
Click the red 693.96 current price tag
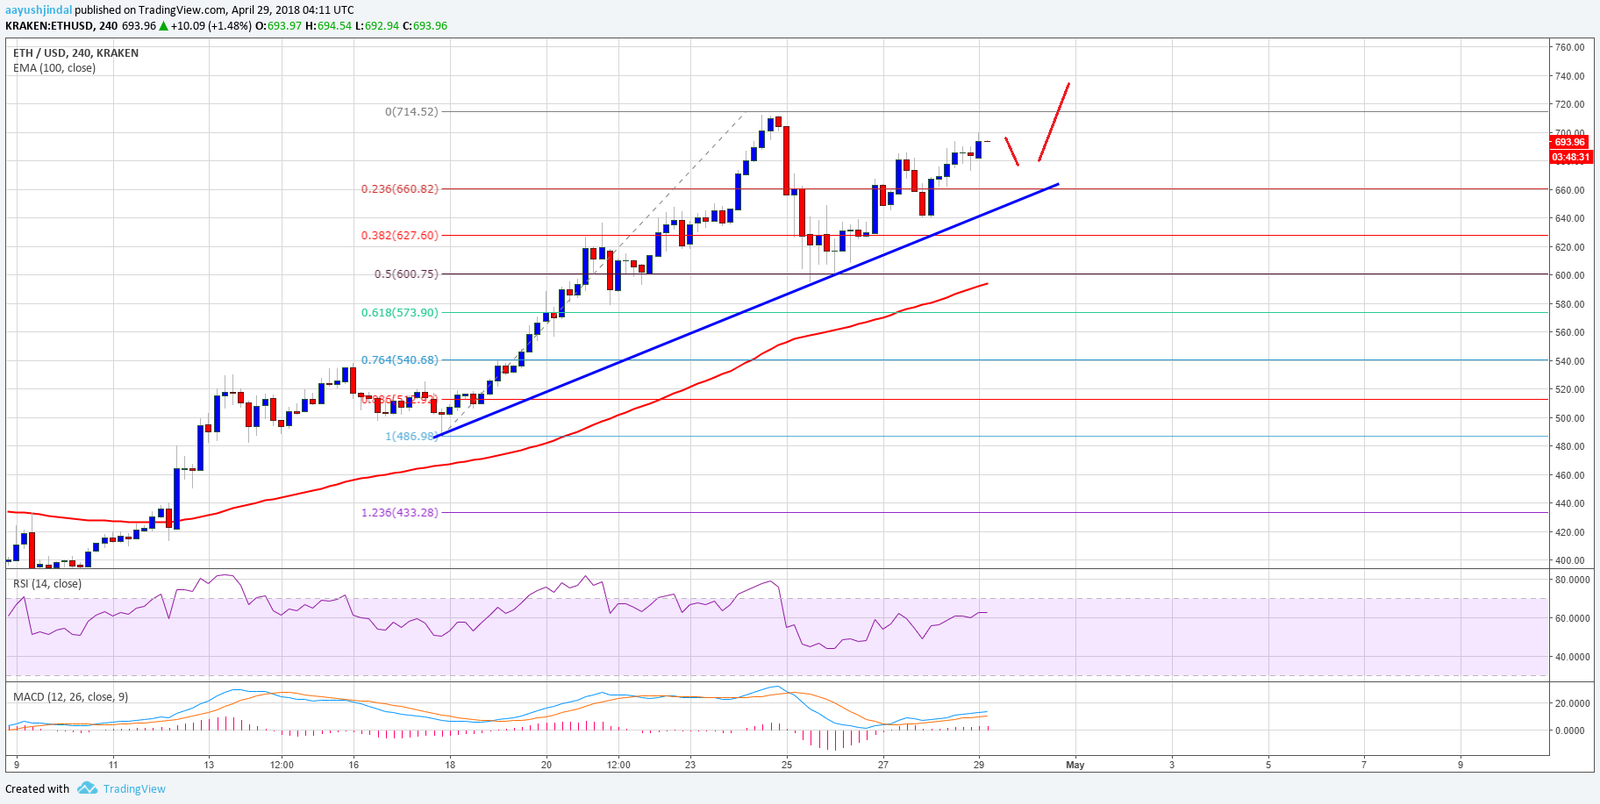1569,143
